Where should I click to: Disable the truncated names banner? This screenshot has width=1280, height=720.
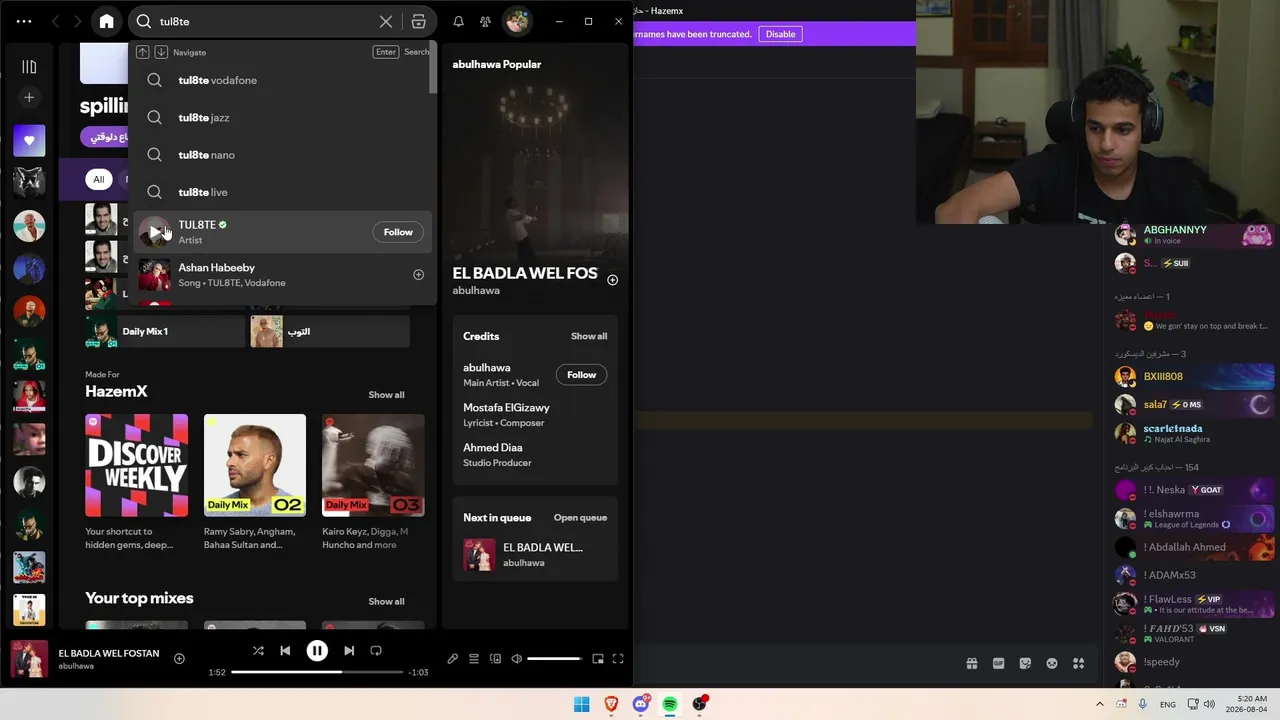click(x=780, y=34)
